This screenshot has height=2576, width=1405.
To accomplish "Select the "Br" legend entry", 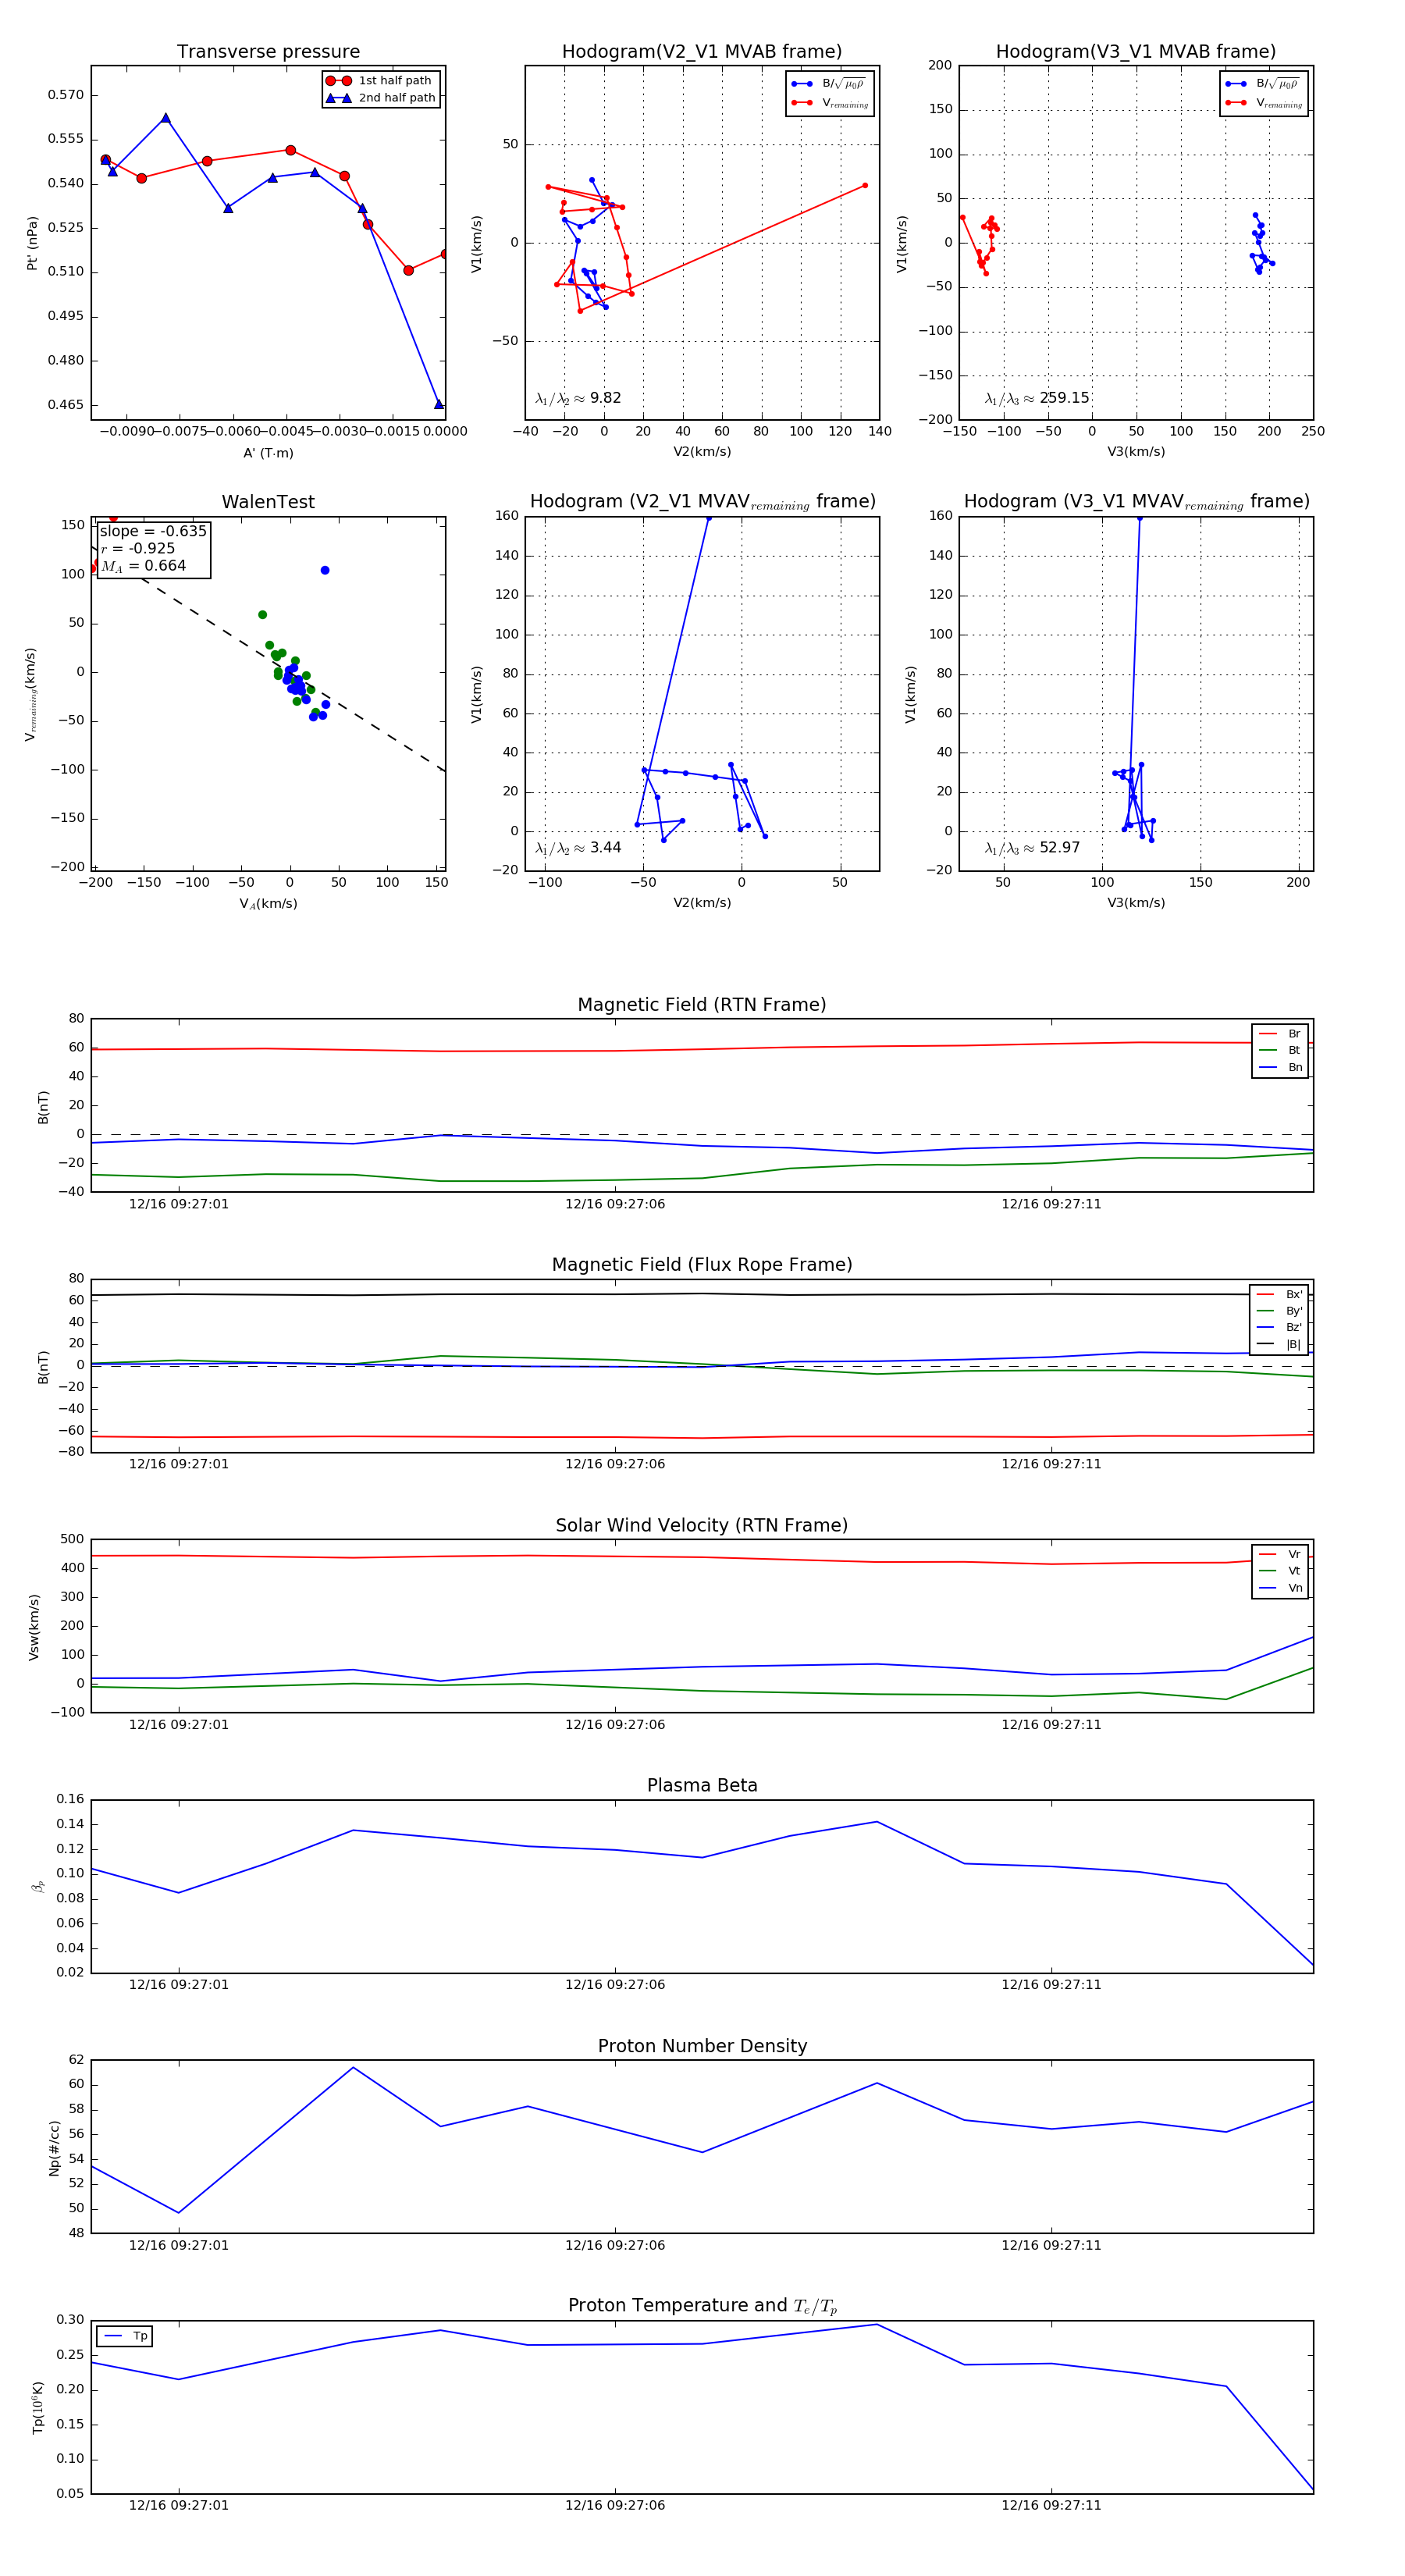I will point(1280,1034).
